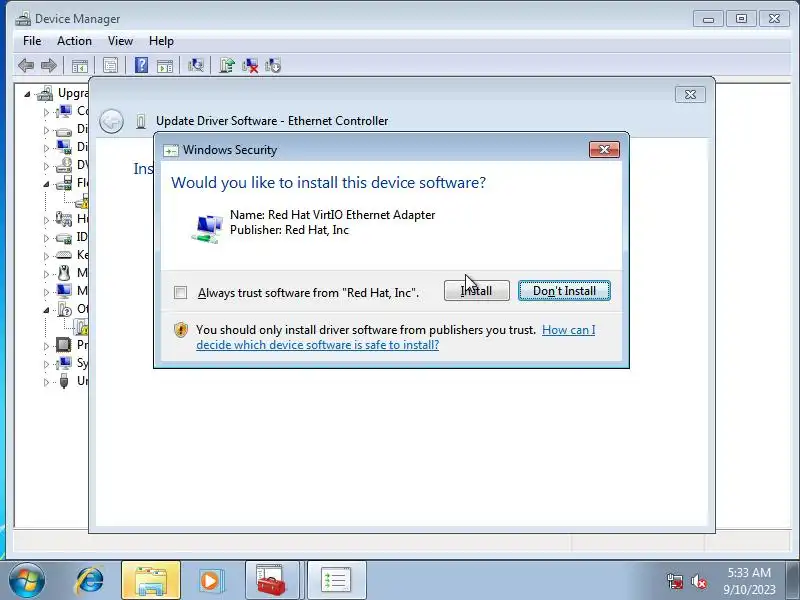Click the Properties toolbar icon
This screenshot has width=800, height=600.
(110, 65)
